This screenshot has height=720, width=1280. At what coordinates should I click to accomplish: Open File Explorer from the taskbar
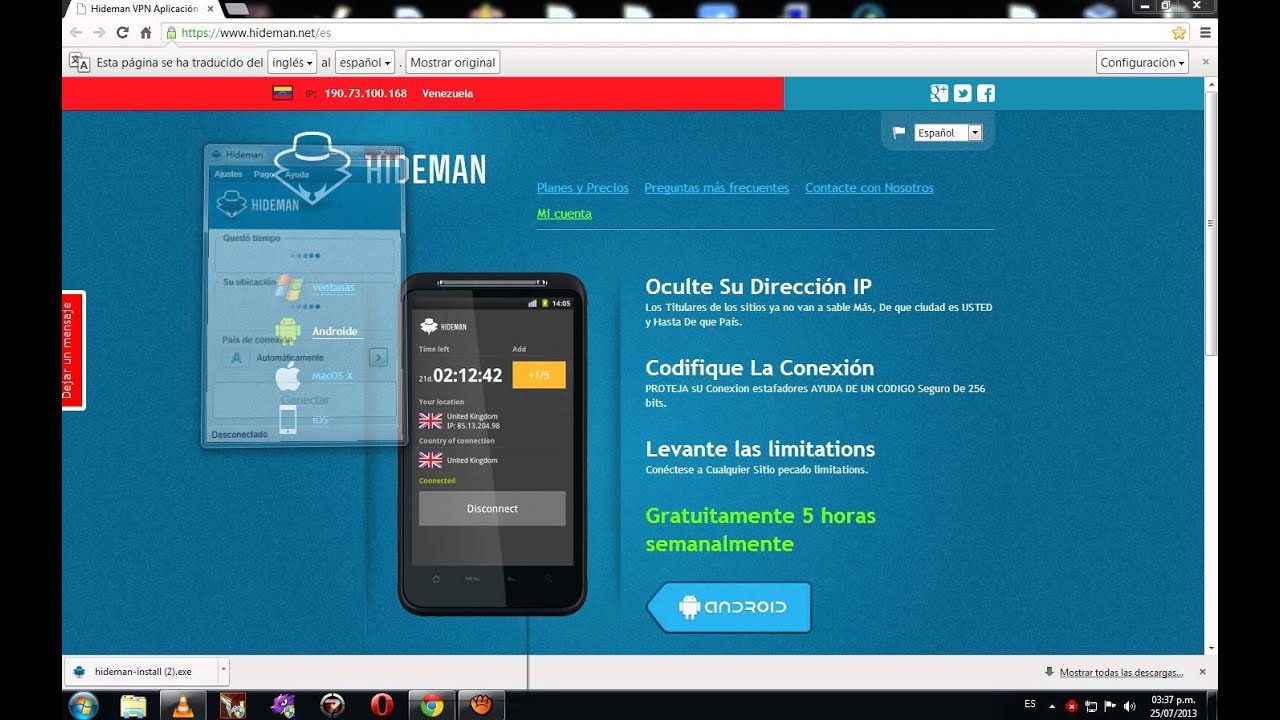(x=133, y=705)
